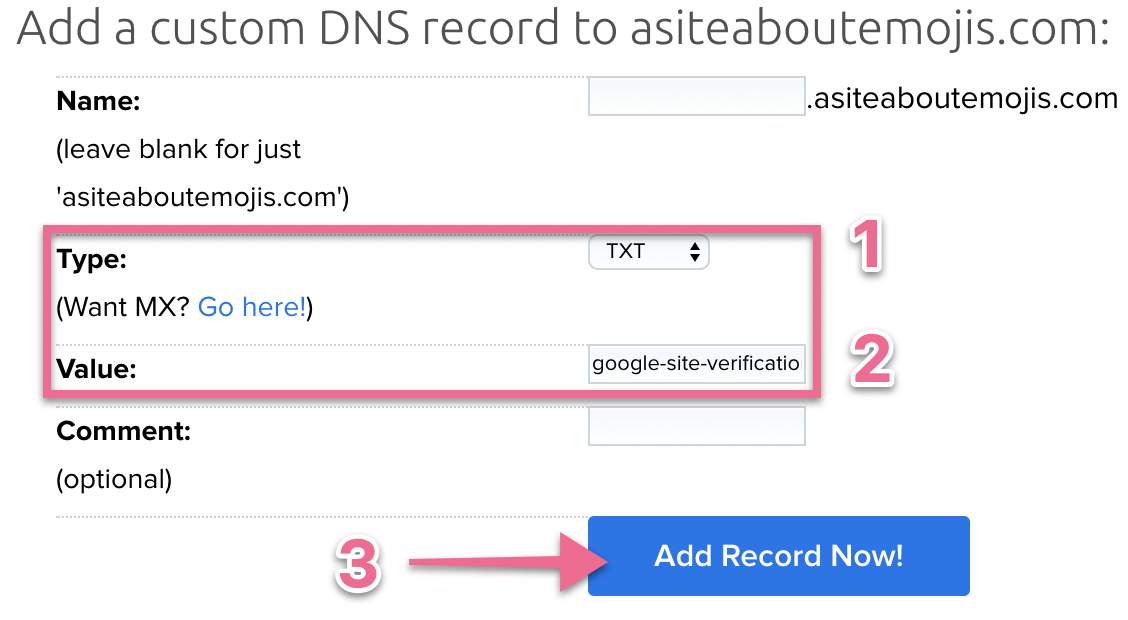Click the pink arrow pointing to button
The image size is (1128, 620).
500,565
